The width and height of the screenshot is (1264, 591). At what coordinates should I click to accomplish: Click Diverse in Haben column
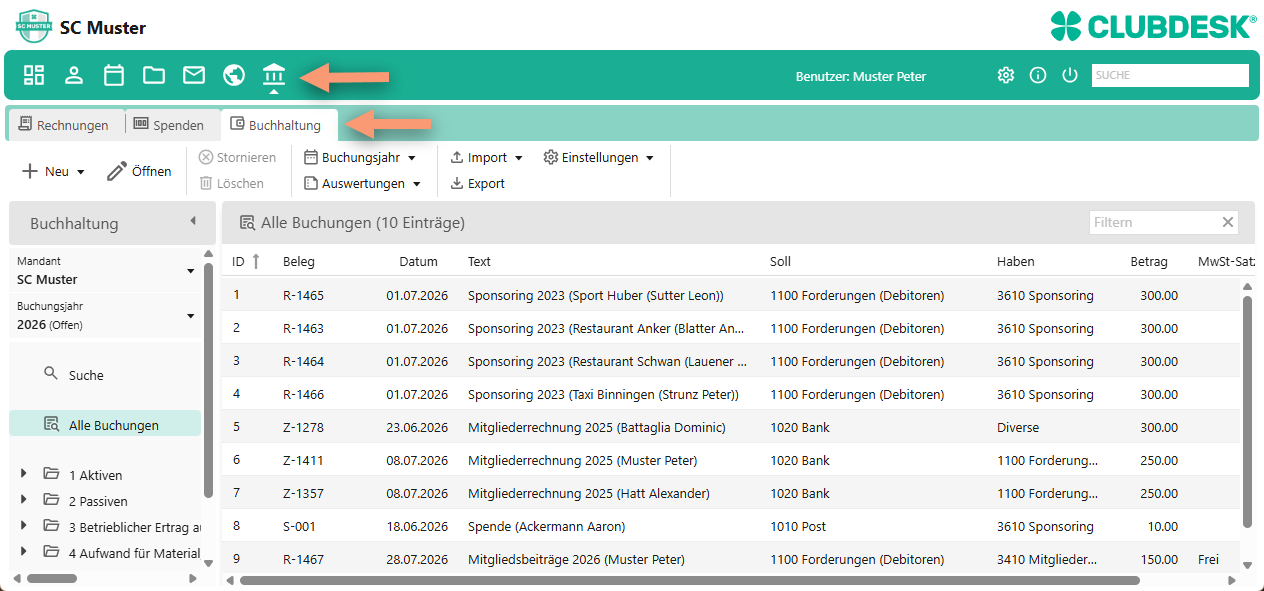[x=1018, y=427]
